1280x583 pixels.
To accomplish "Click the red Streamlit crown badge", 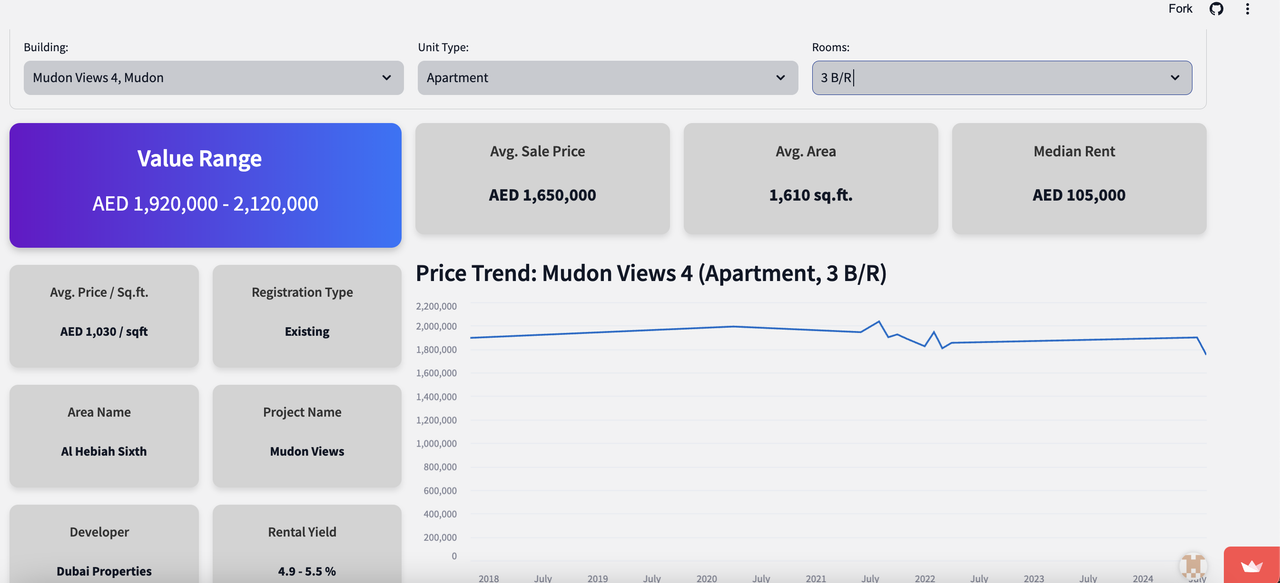I will (1251, 565).
